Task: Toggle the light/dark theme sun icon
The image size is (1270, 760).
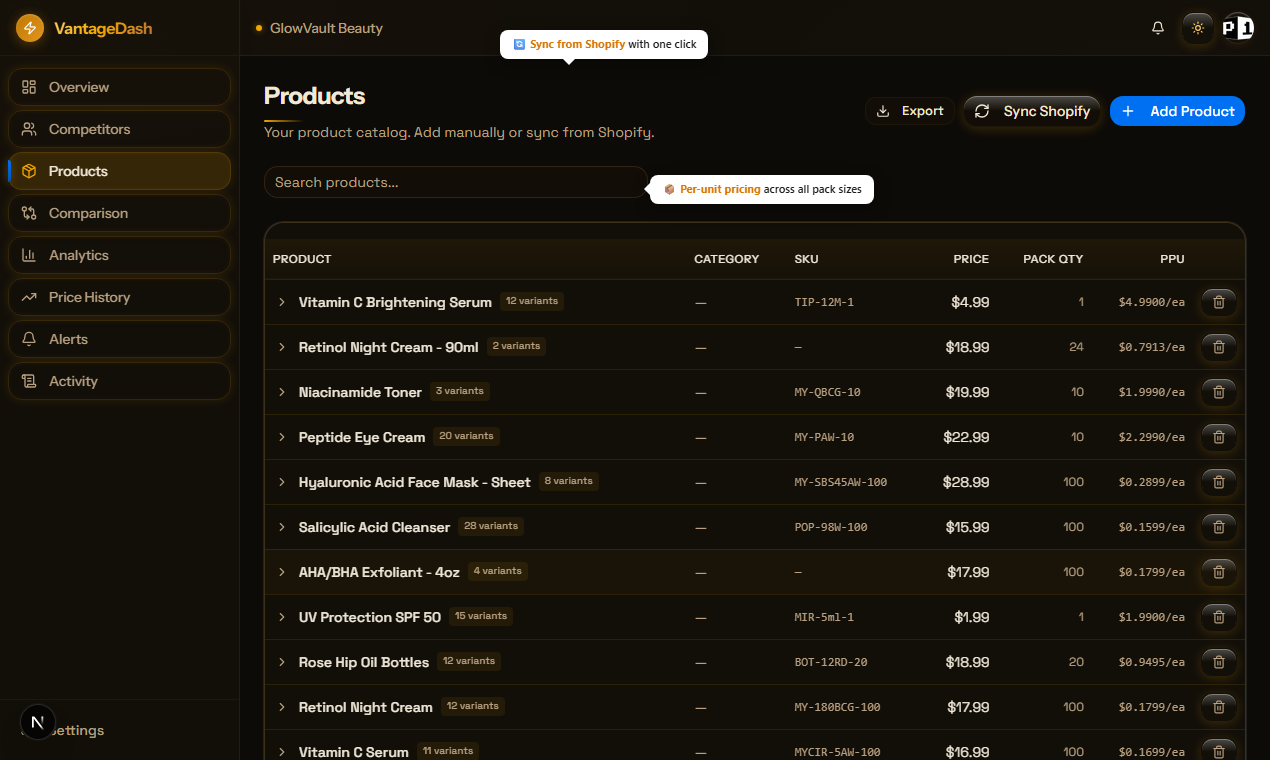Action: tap(1198, 28)
